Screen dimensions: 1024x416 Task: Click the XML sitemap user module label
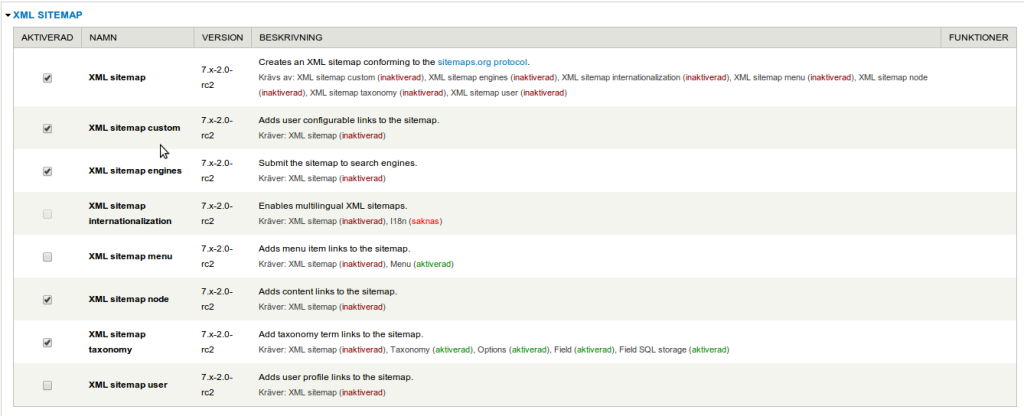[x=127, y=385]
